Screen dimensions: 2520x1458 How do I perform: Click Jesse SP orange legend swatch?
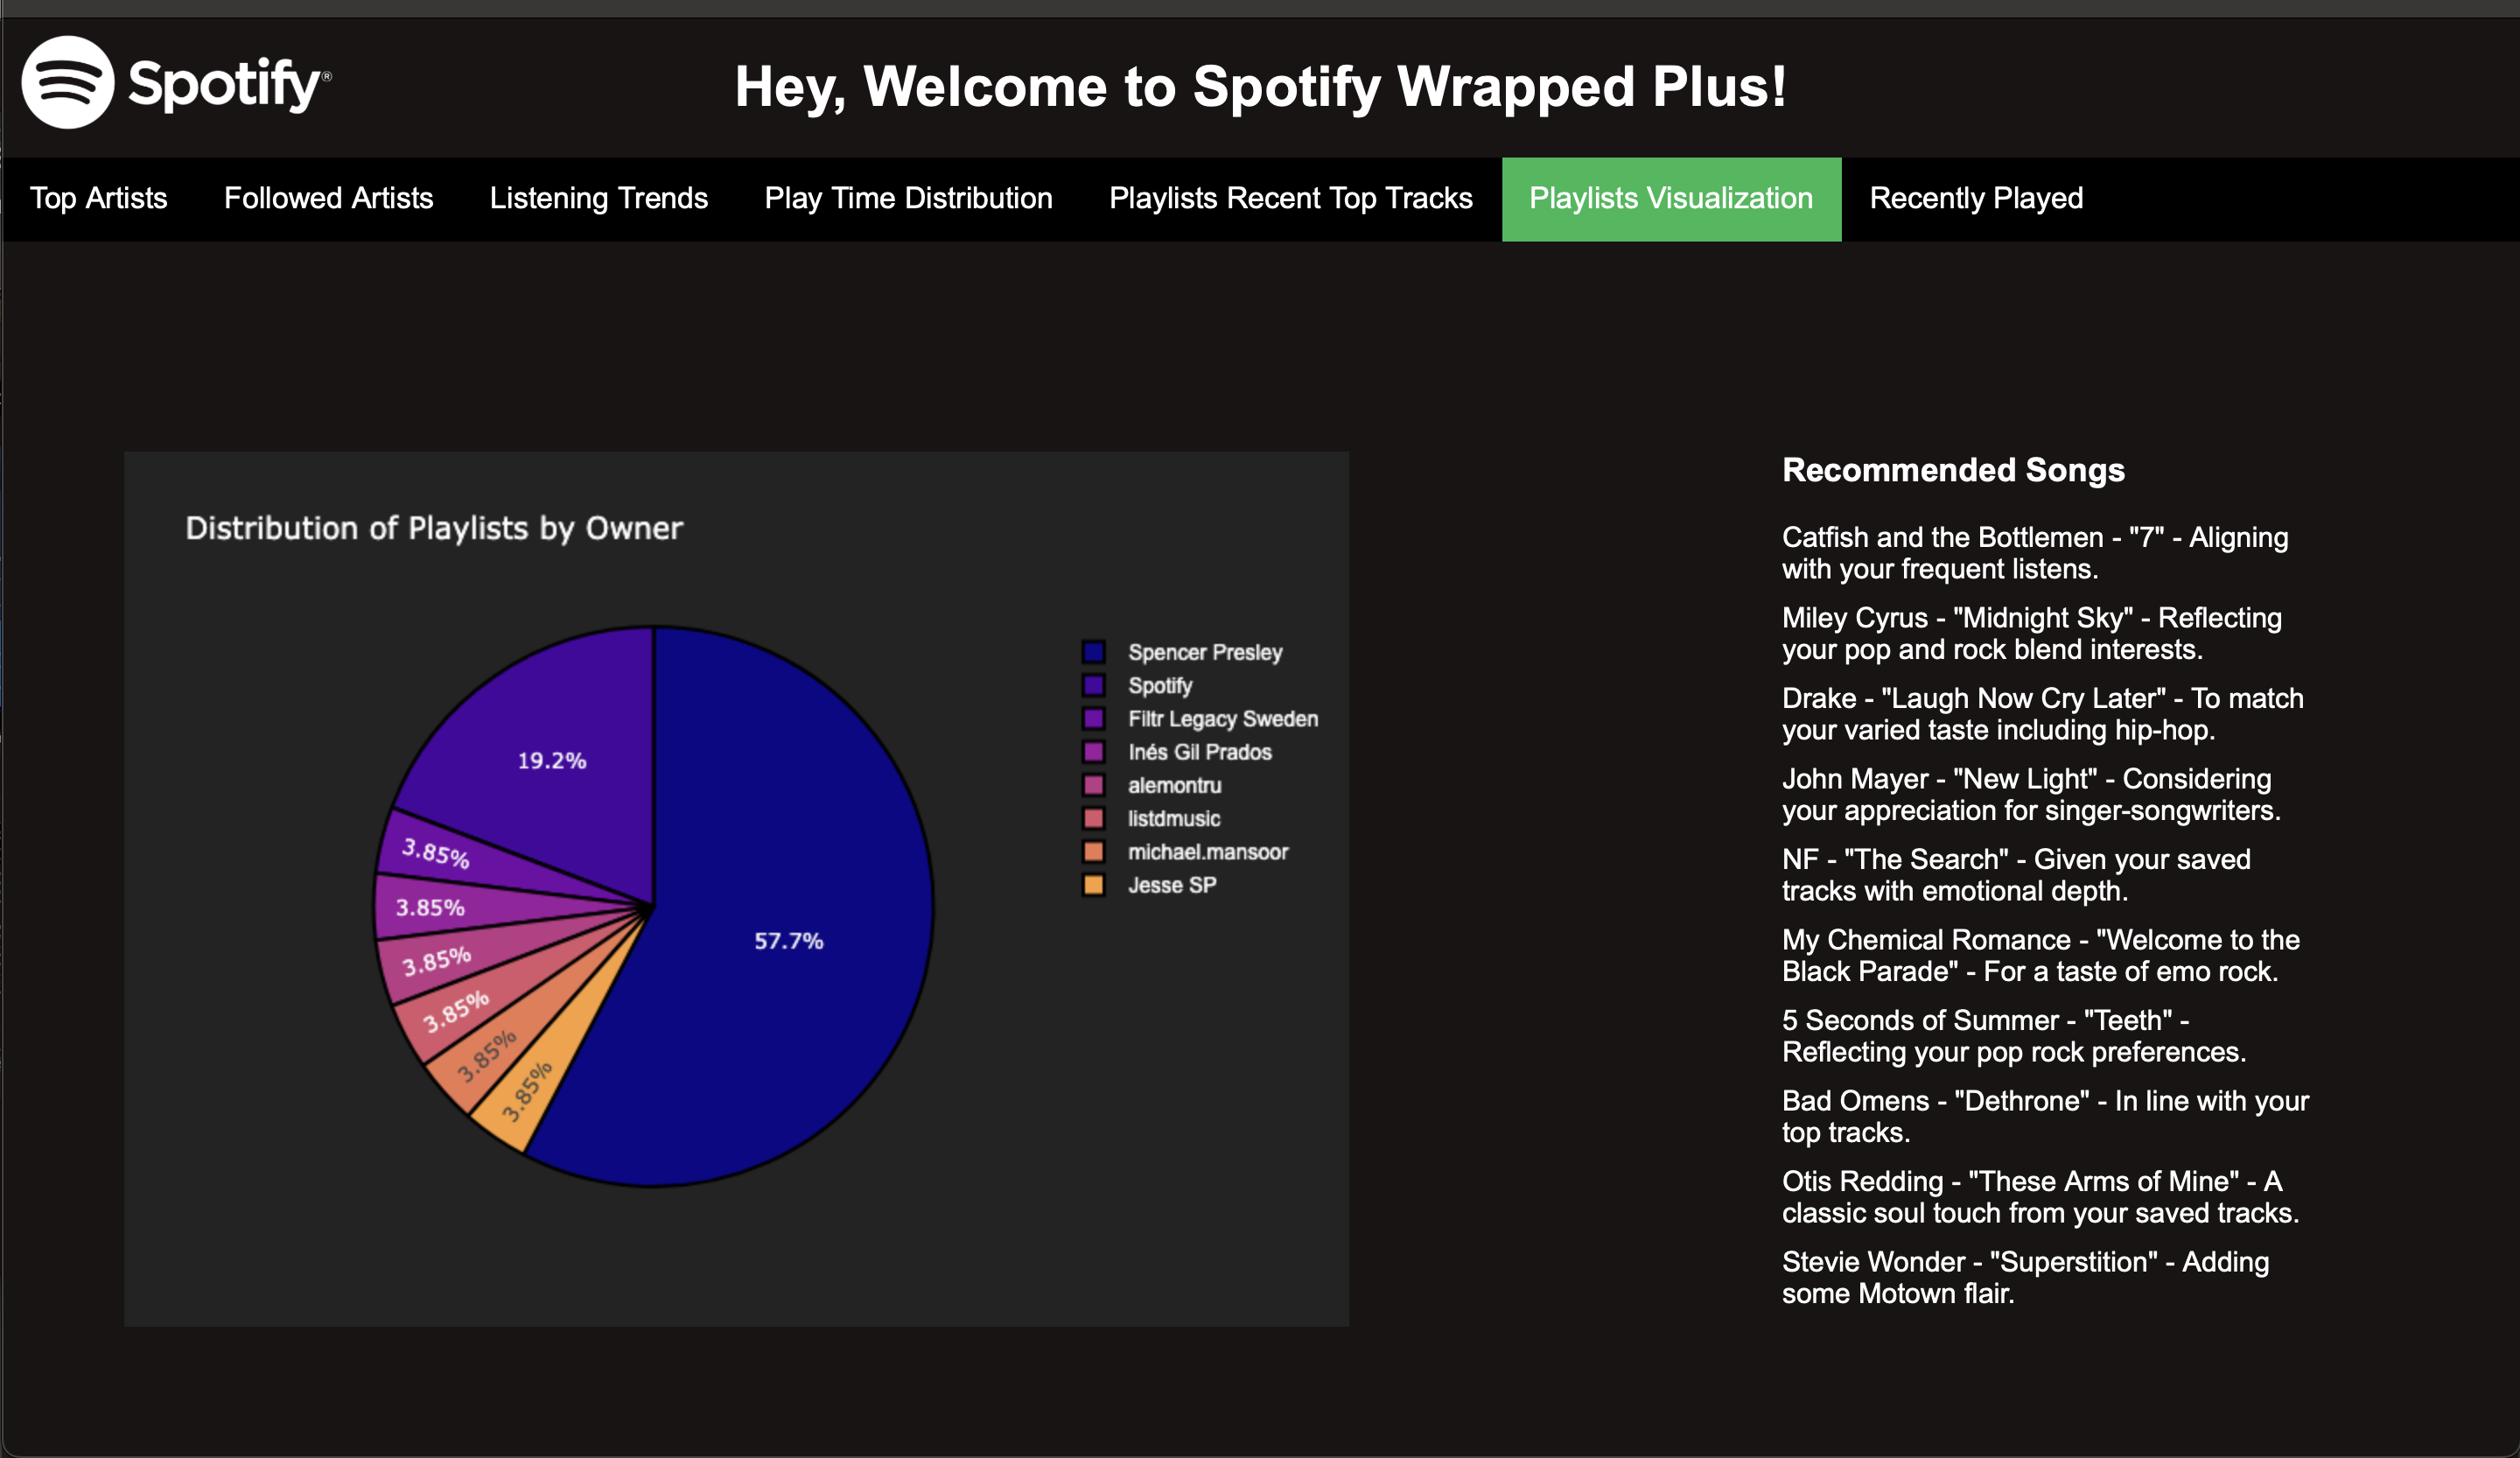pyautogui.click(x=1093, y=884)
